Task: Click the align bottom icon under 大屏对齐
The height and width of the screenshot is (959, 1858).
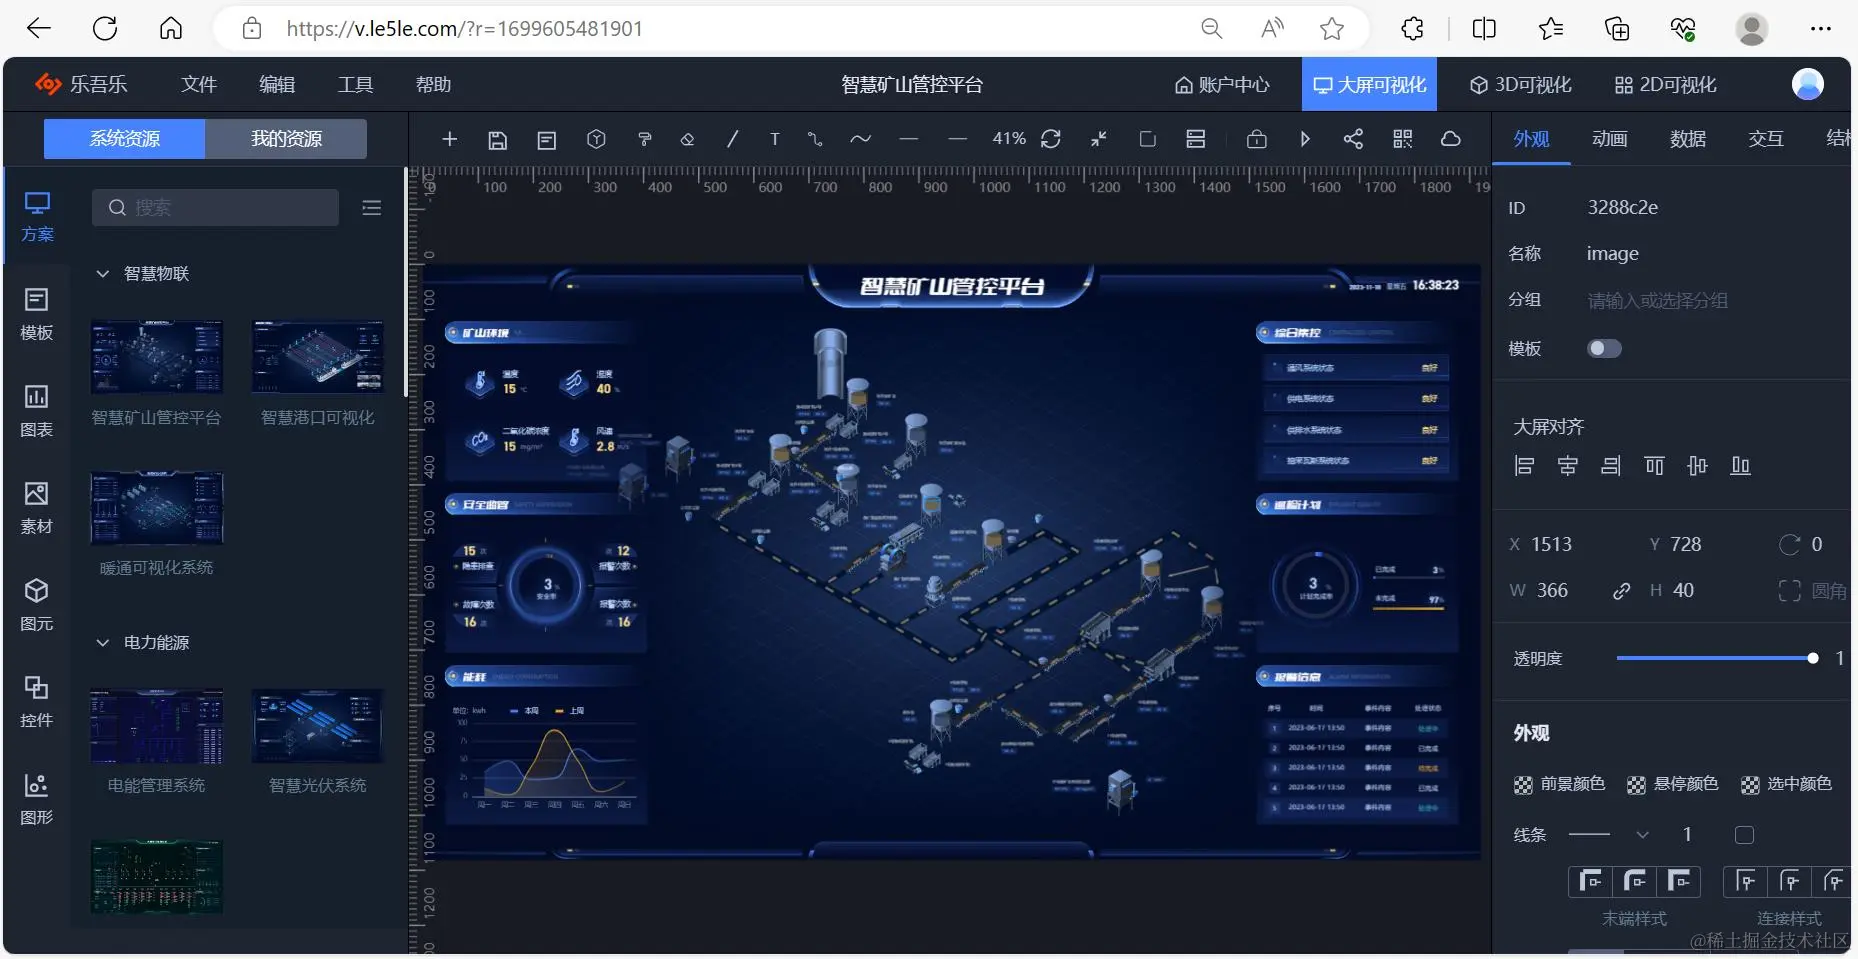Action: (1741, 466)
